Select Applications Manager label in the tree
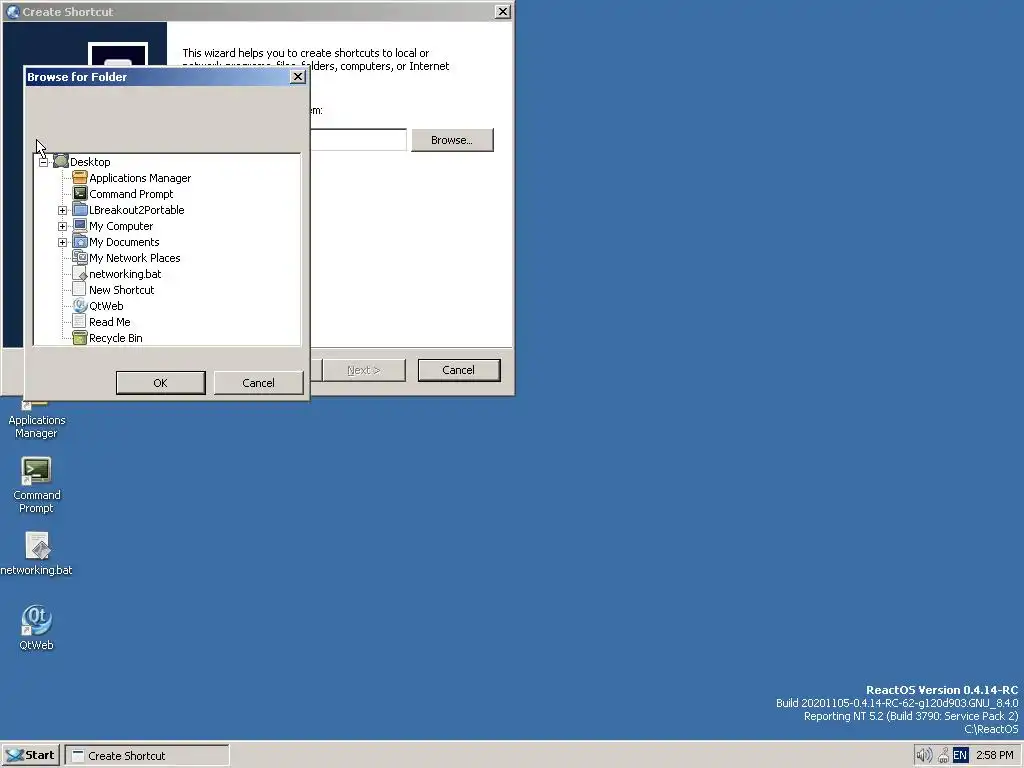This screenshot has height=768, width=1024. click(x=140, y=178)
